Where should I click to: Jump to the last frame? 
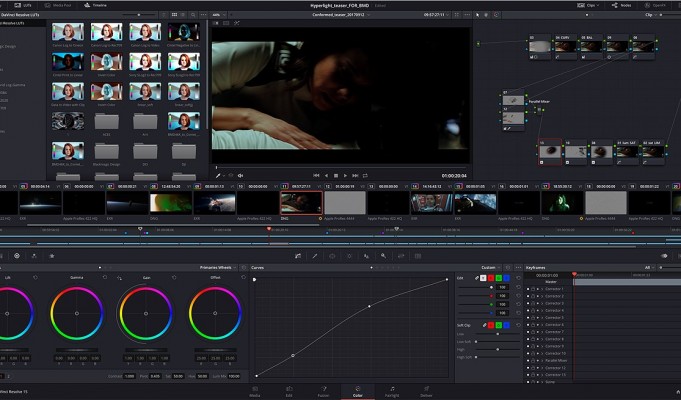coord(355,175)
